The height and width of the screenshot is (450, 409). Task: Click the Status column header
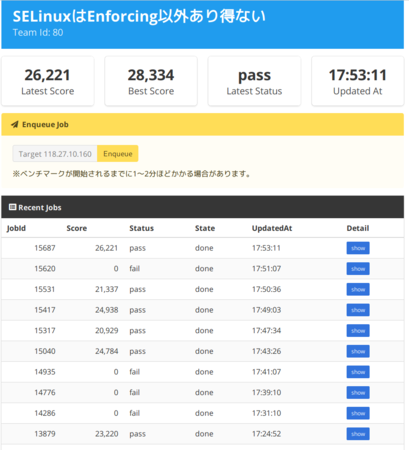pos(142,228)
